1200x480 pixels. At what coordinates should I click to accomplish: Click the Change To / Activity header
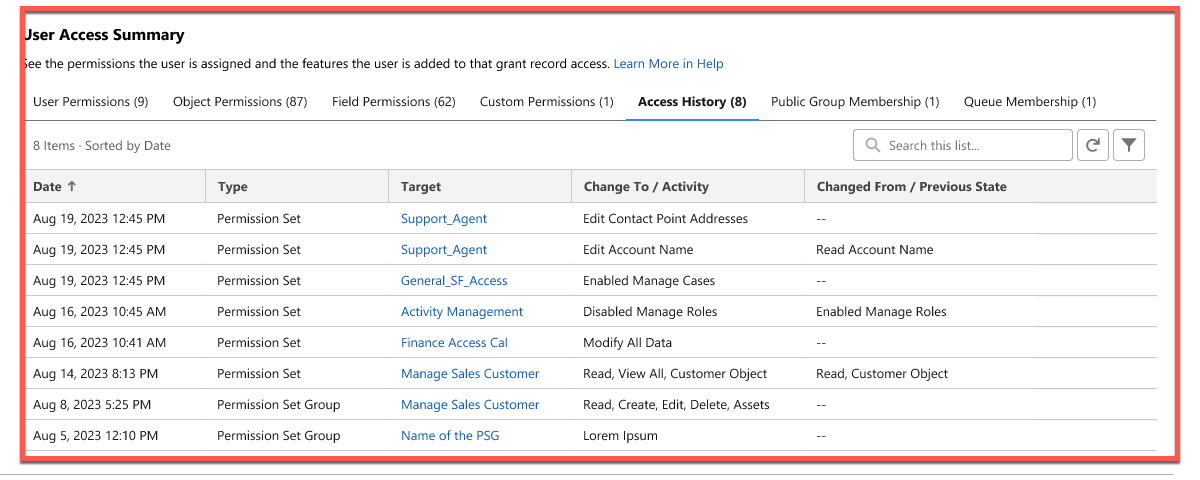pos(646,186)
